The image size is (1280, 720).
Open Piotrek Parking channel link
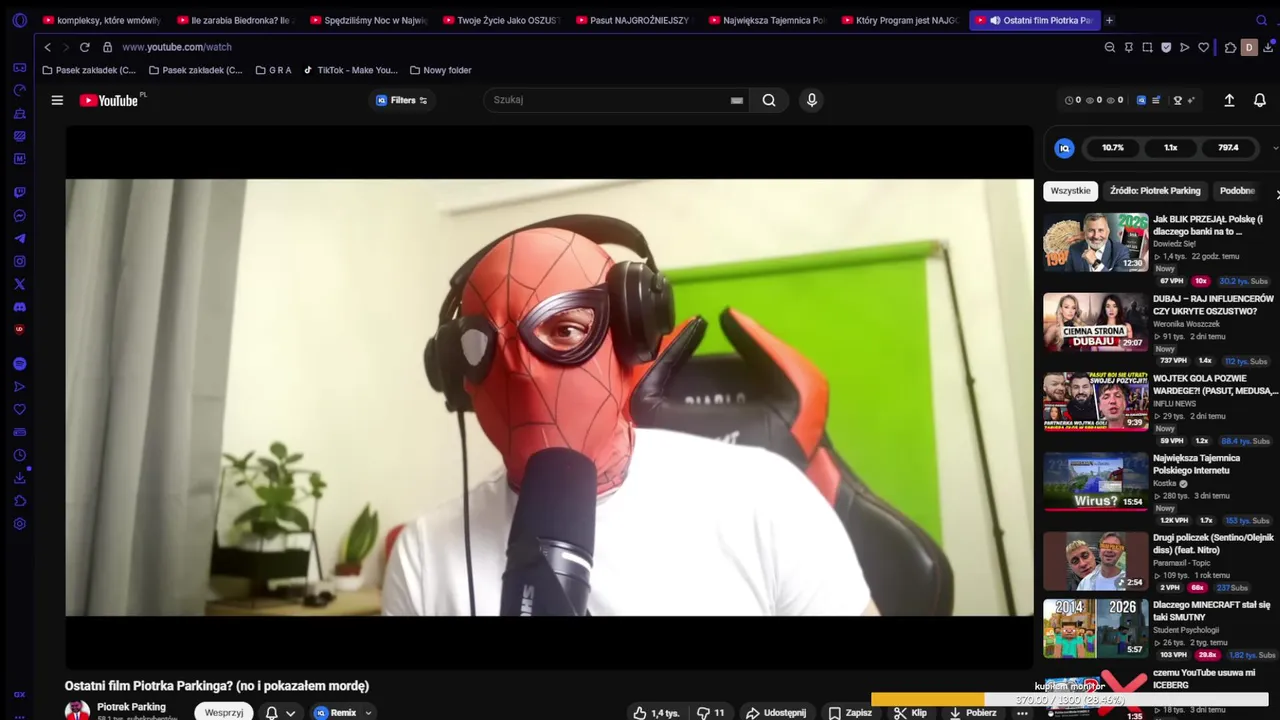pos(131,707)
